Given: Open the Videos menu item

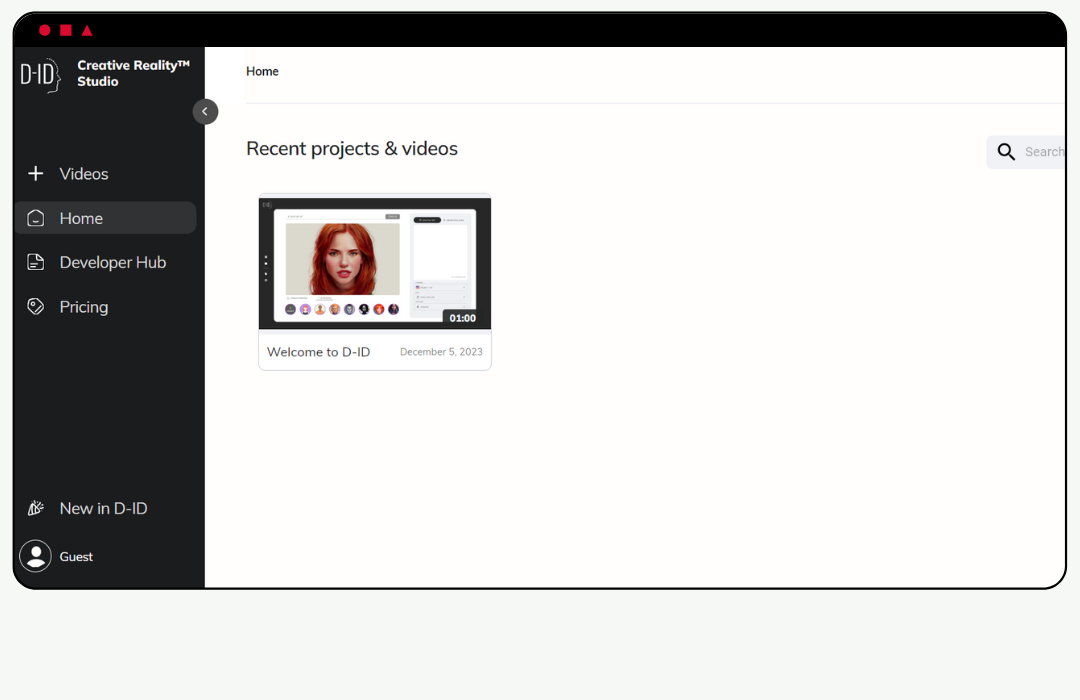Looking at the screenshot, I should click(84, 174).
